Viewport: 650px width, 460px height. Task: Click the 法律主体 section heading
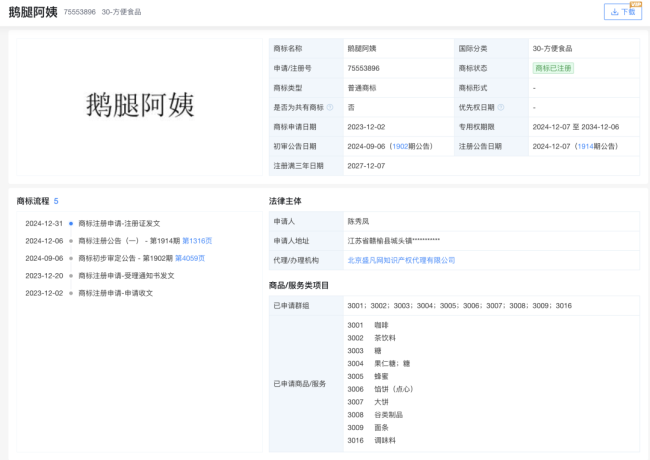click(x=285, y=201)
